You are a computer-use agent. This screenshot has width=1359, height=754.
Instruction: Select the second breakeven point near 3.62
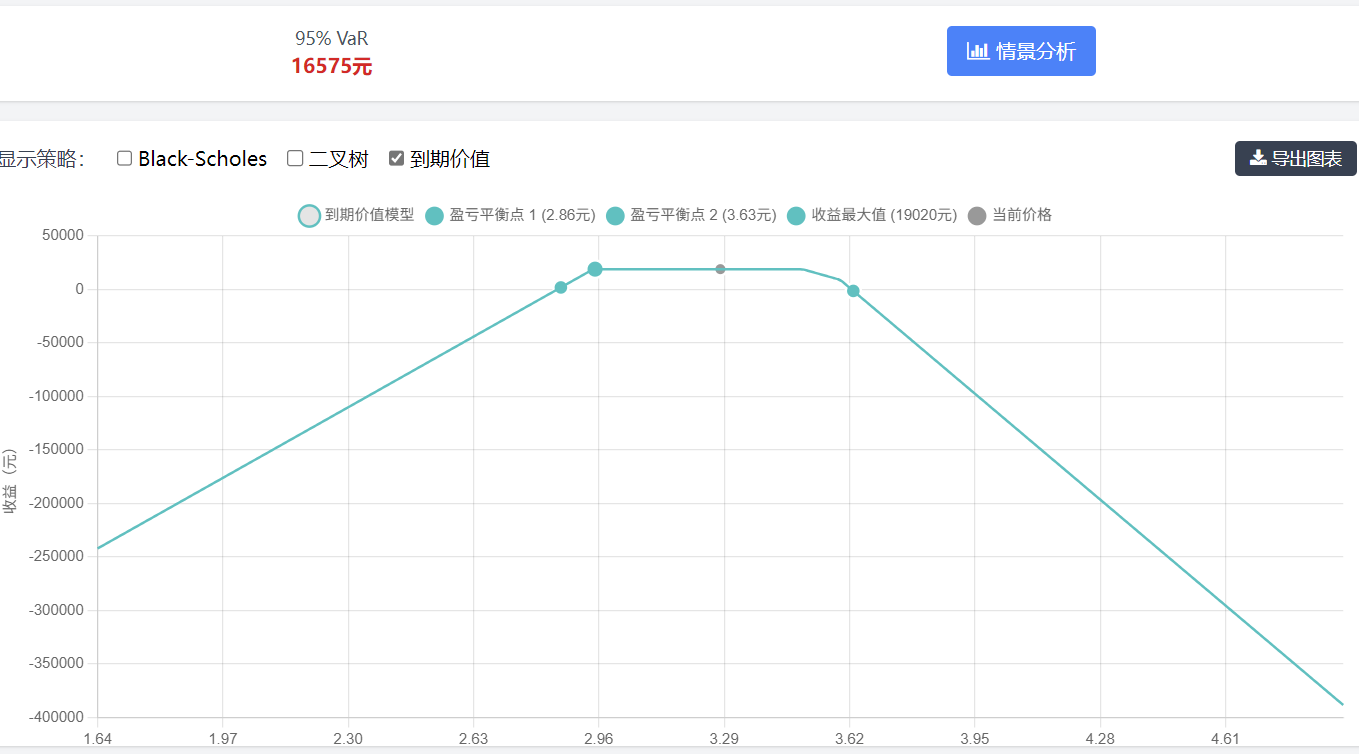tap(853, 291)
